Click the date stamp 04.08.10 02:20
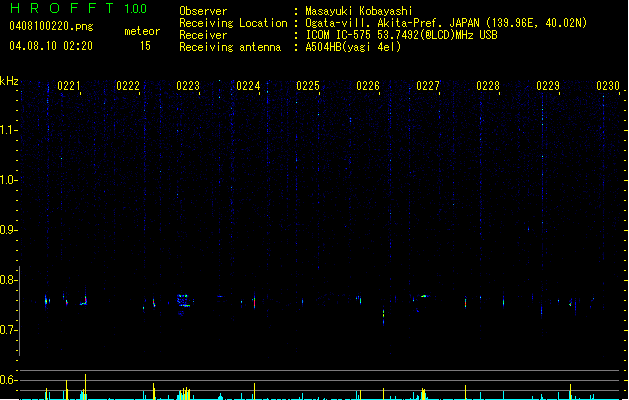 [51, 46]
